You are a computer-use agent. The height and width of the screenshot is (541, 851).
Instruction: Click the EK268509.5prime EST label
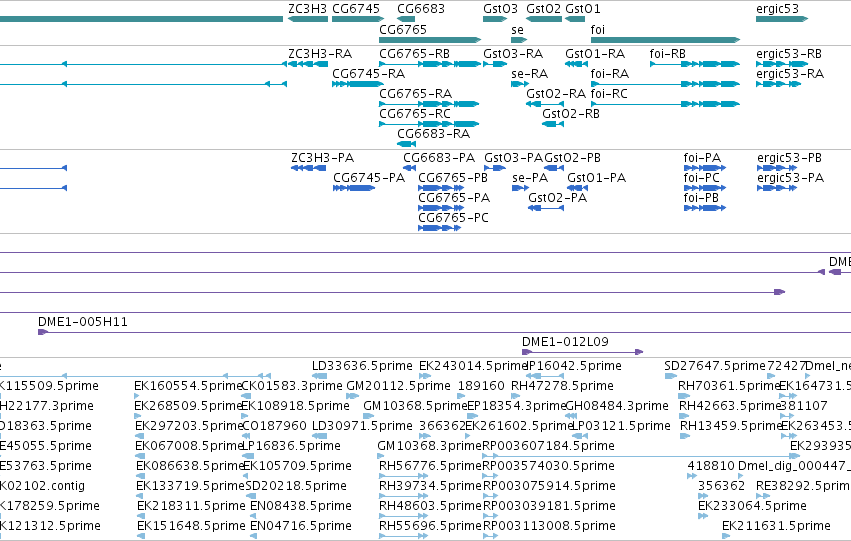[188, 406]
